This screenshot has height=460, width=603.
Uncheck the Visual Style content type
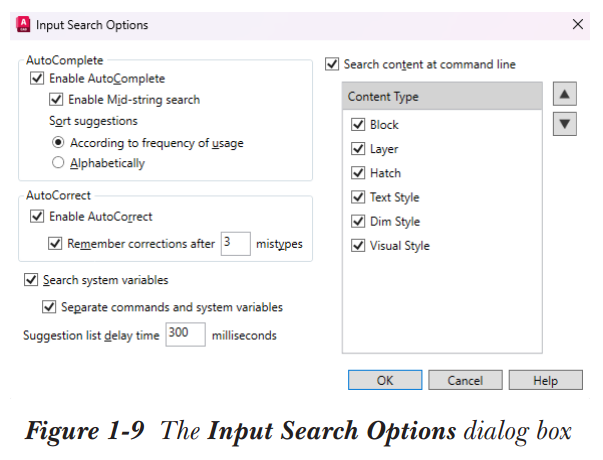358,246
